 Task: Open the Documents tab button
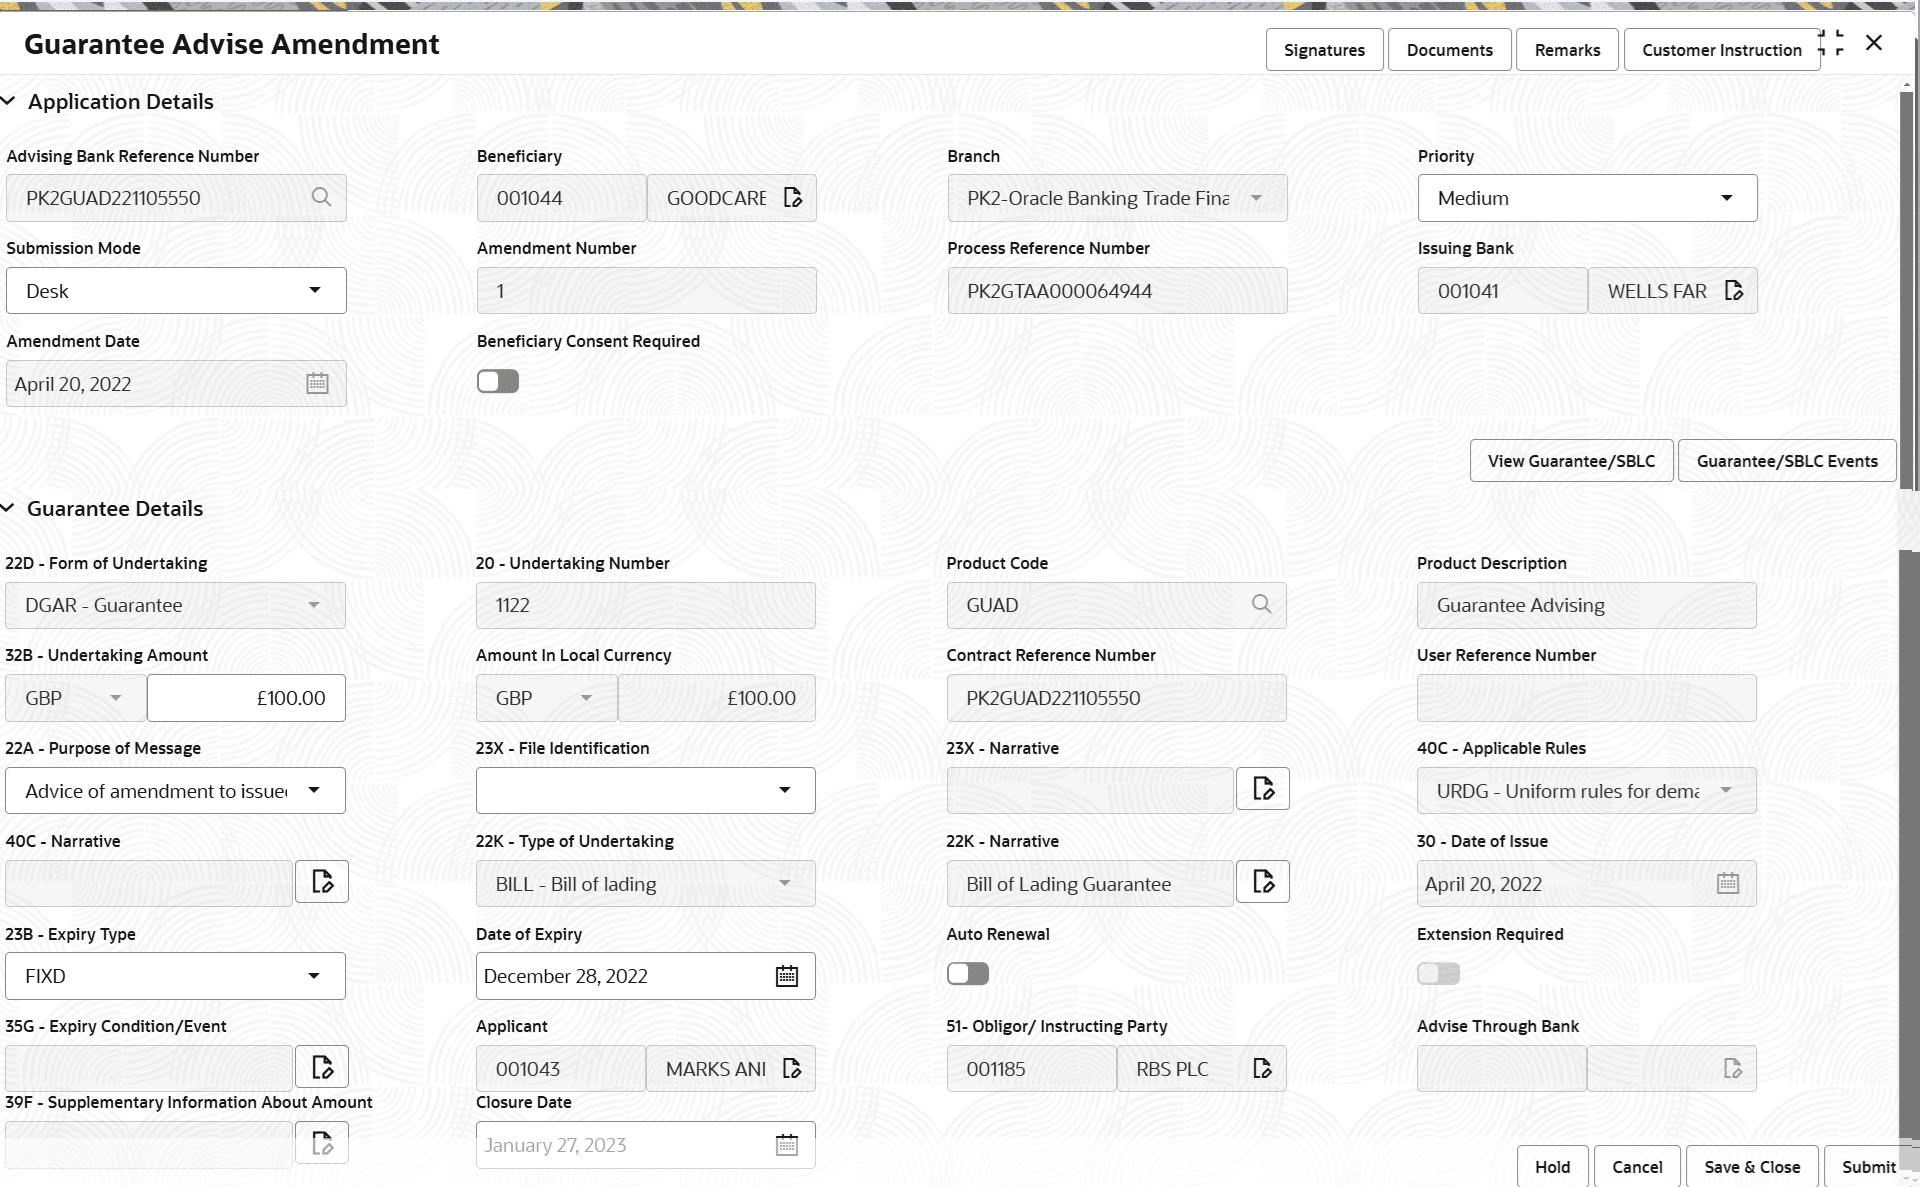(1449, 50)
